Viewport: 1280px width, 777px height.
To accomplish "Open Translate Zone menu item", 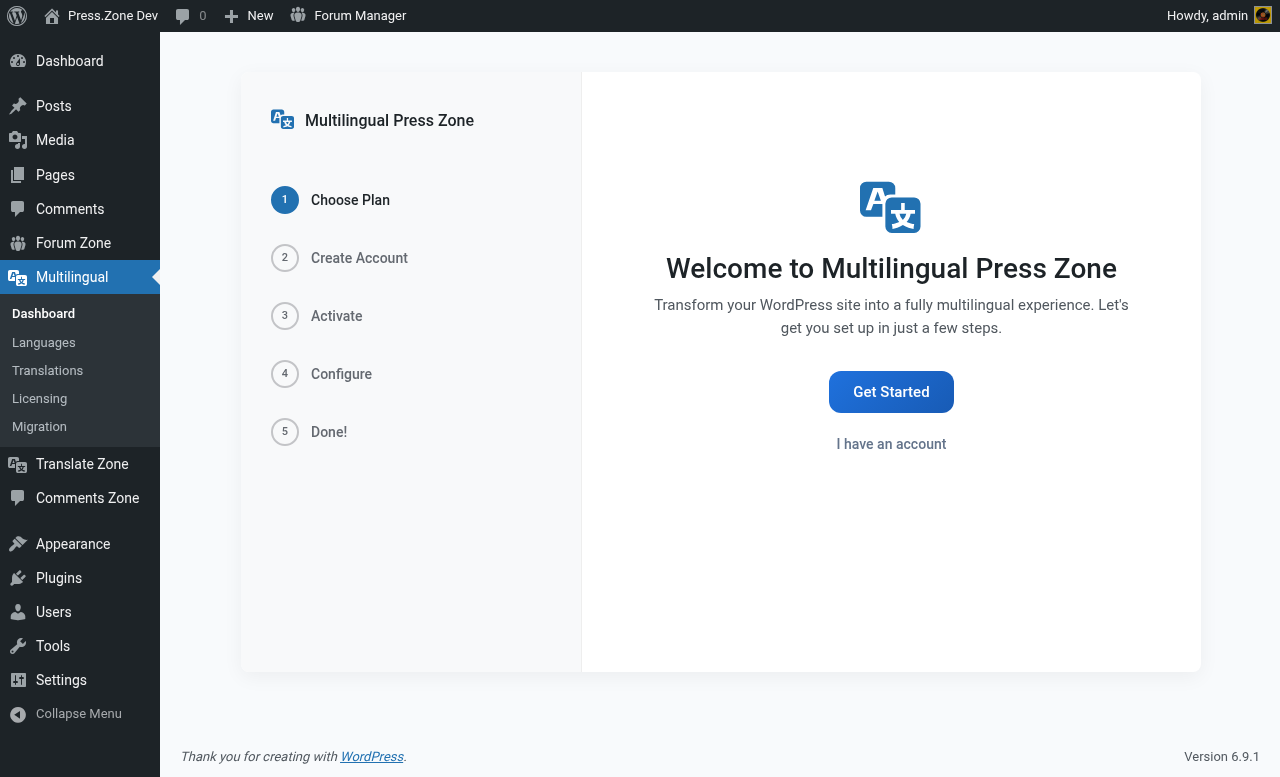I will [80, 464].
